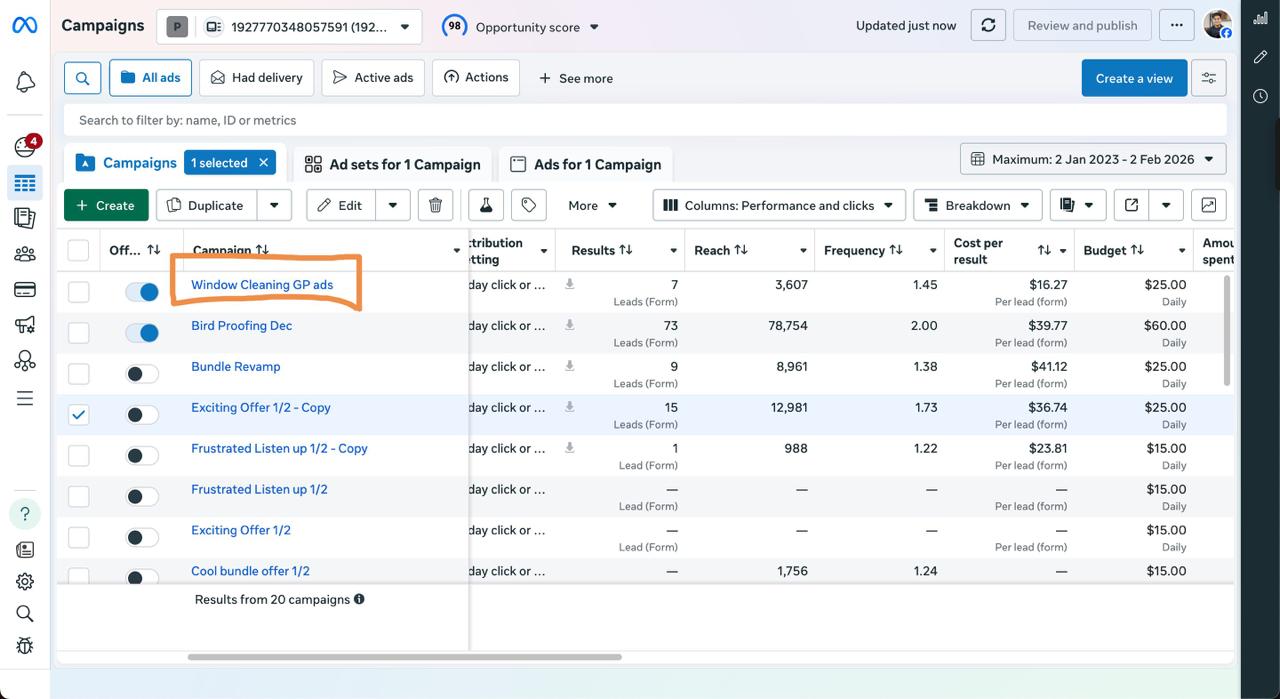The width and height of the screenshot is (1280, 699).
Task: Click Create a view button
Action: (1134, 78)
